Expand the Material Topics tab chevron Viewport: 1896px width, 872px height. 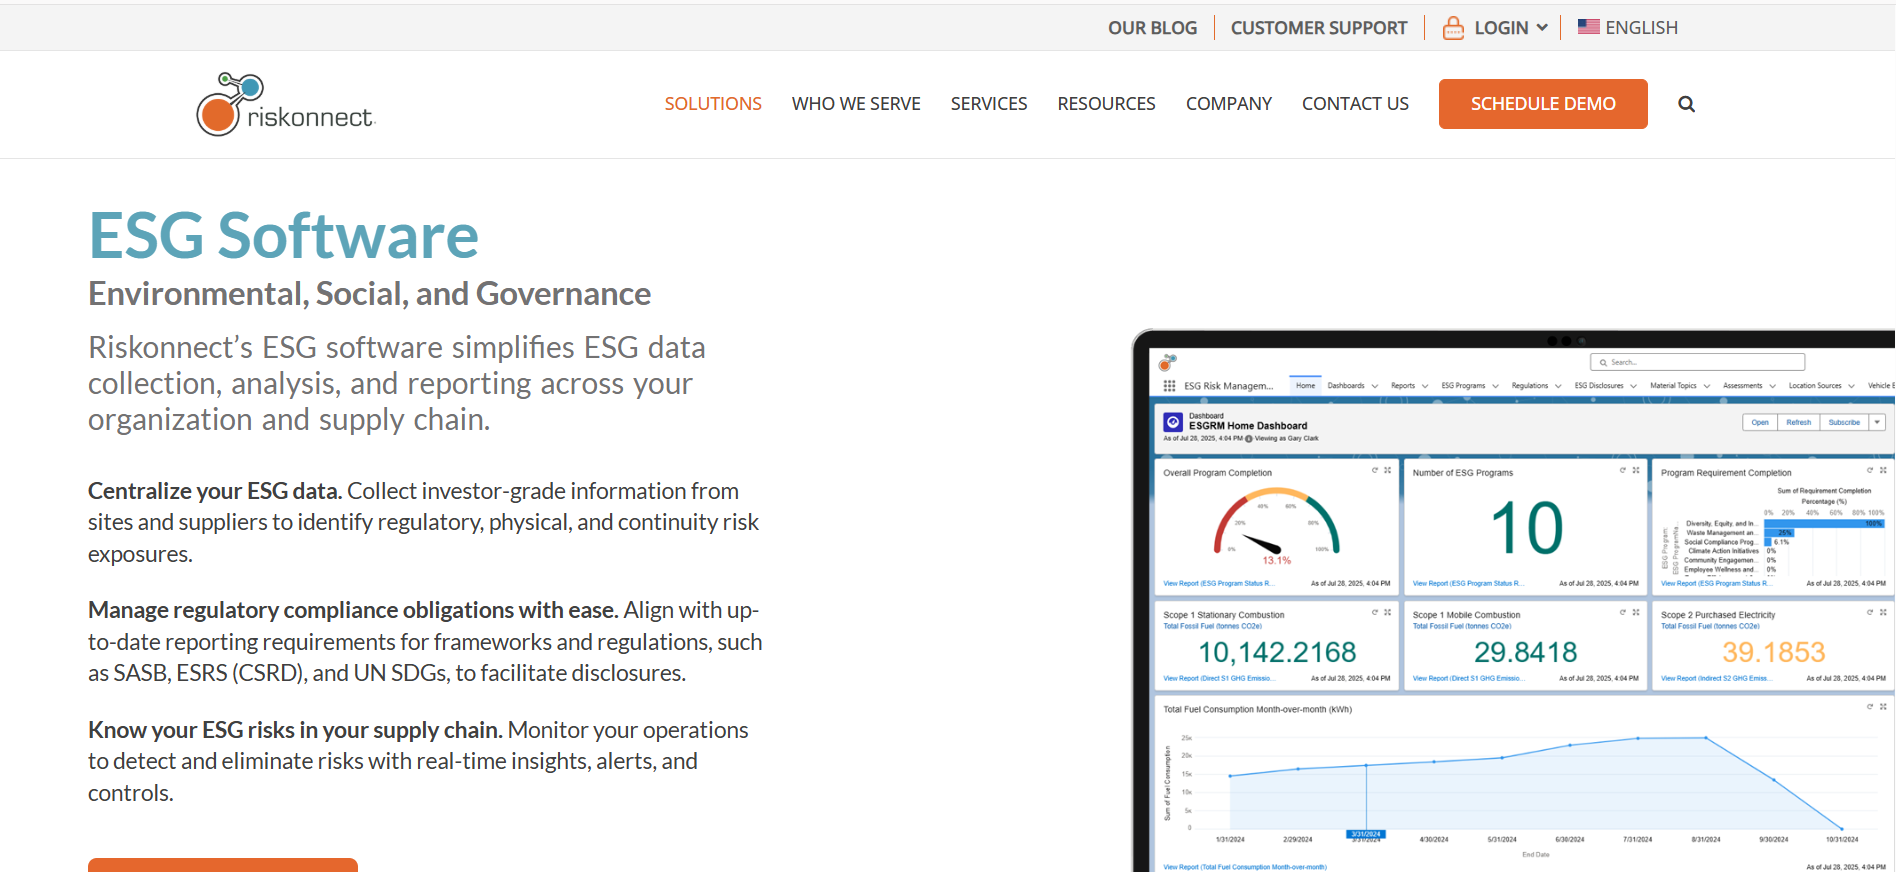[1707, 386]
